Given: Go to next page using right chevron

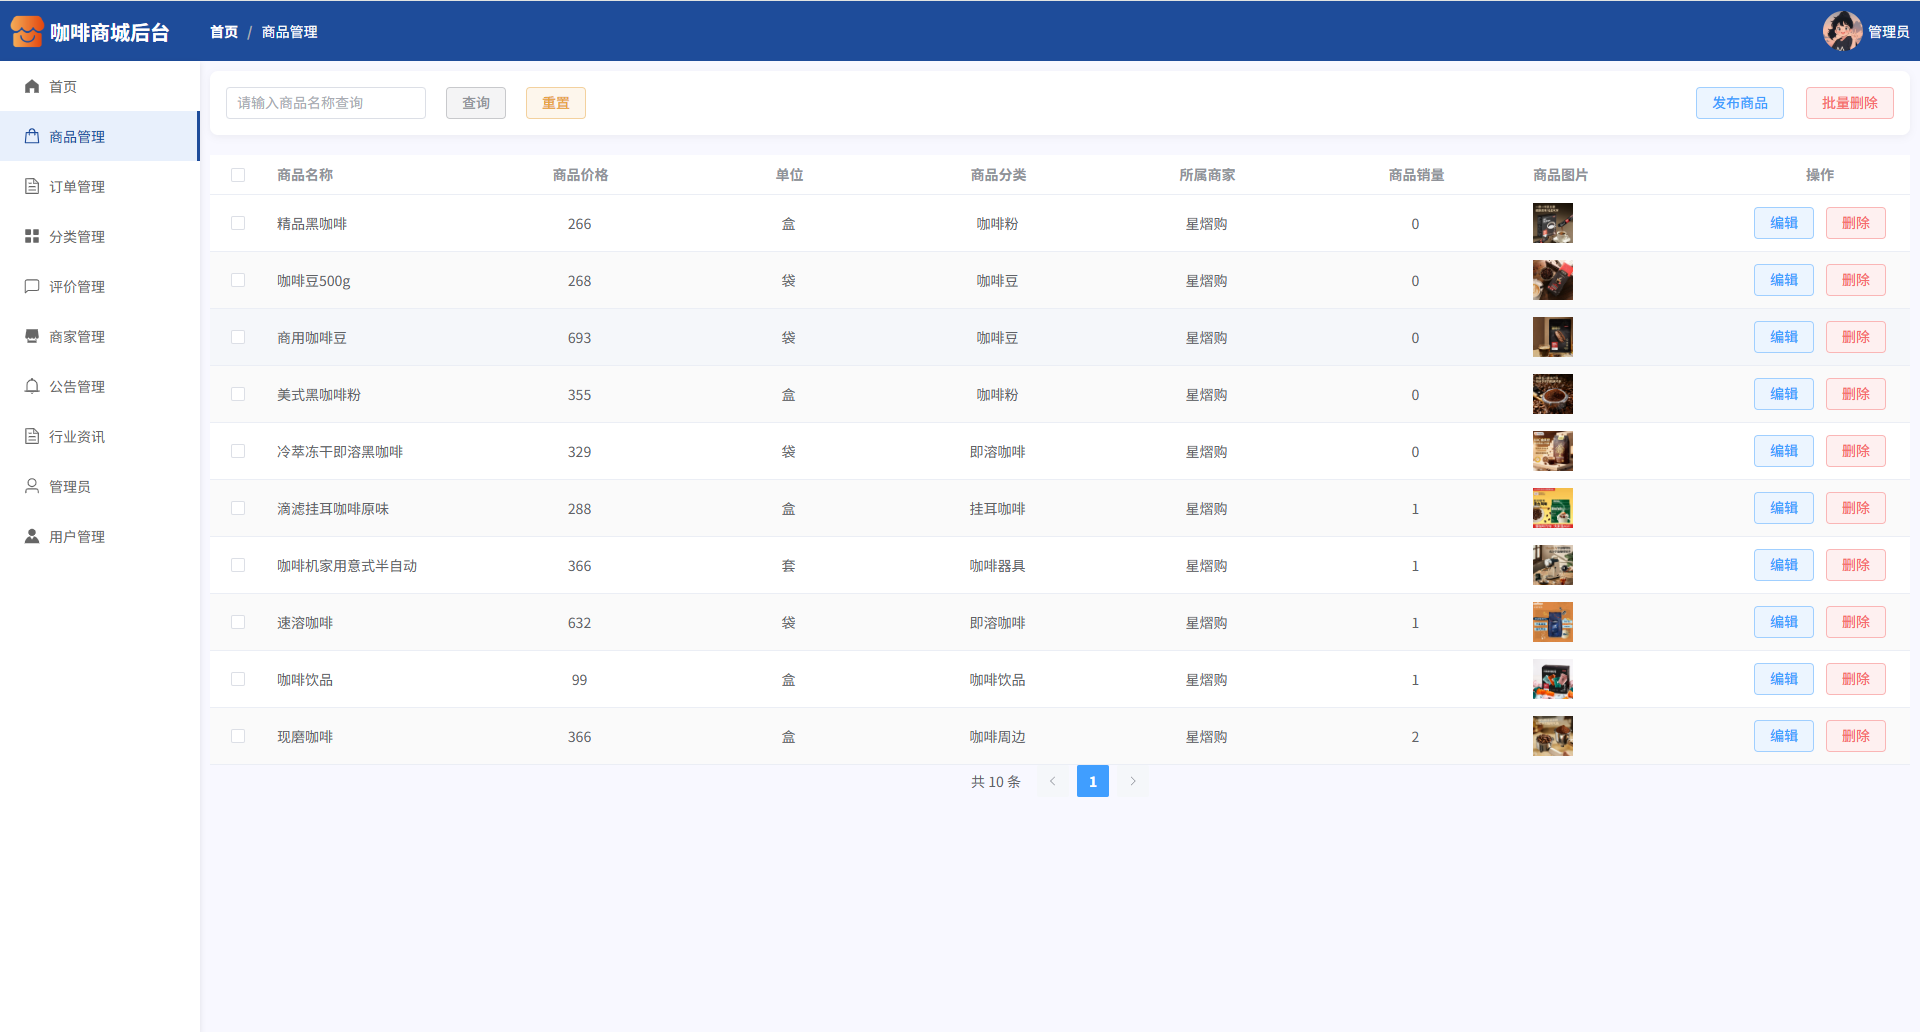Looking at the screenshot, I should [x=1133, y=781].
